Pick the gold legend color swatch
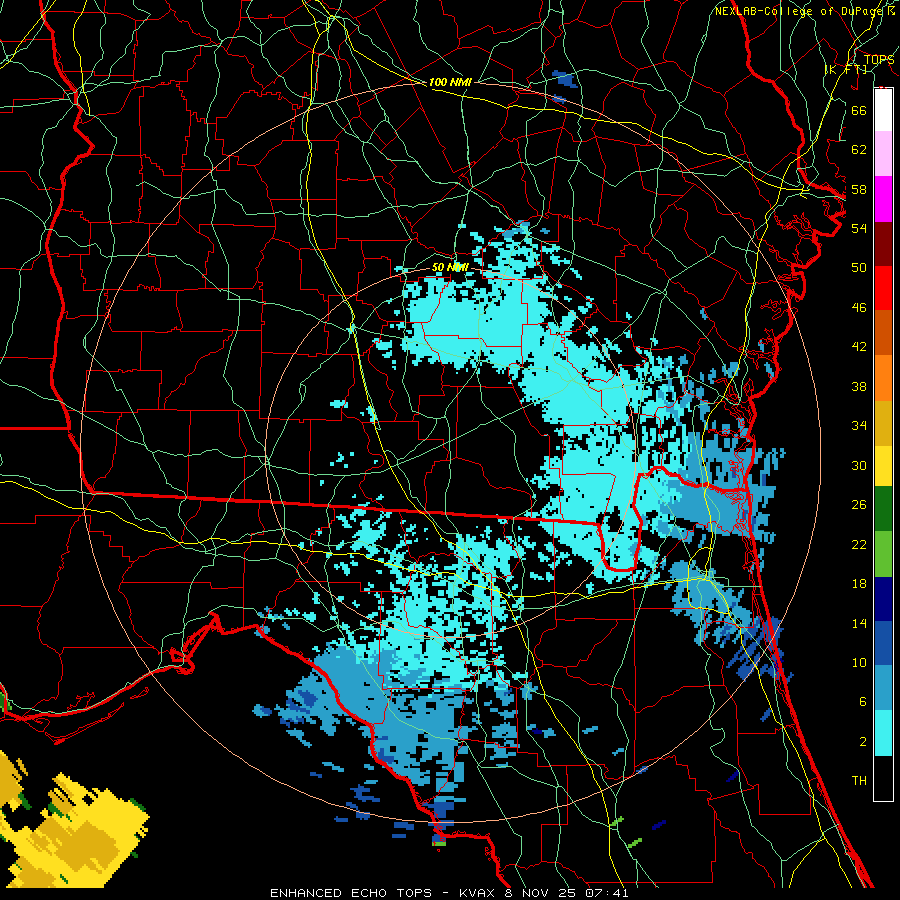The height and width of the screenshot is (900, 900). [883, 423]
